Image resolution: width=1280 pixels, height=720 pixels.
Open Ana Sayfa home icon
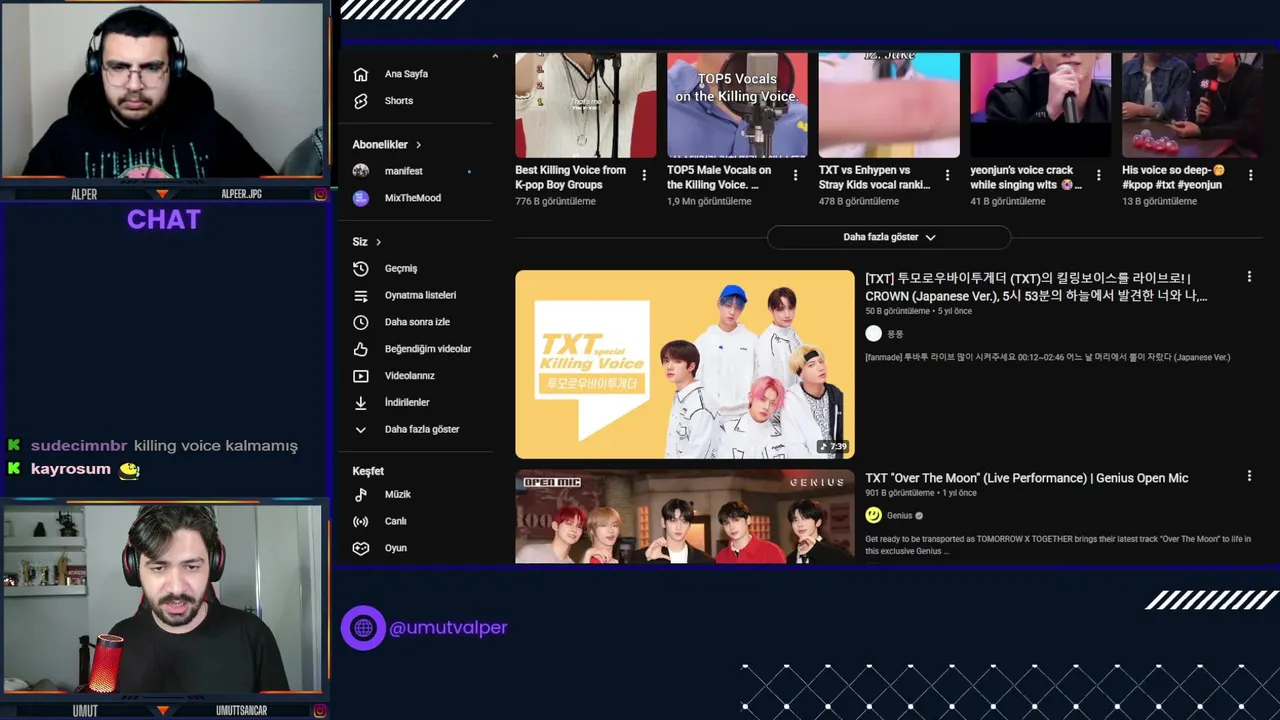[x=361, y=74]
